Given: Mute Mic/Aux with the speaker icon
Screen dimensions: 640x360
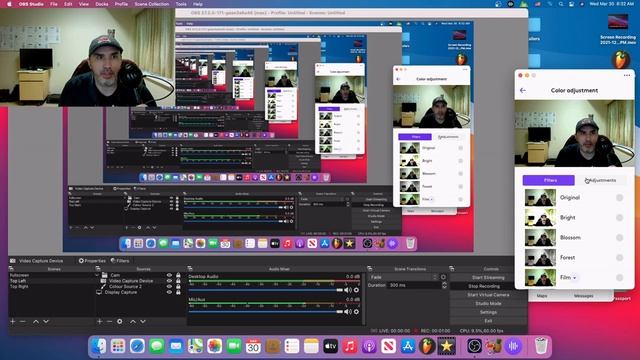Looking at the screenshot, I should pyautogui.click(x=348, y=312).
